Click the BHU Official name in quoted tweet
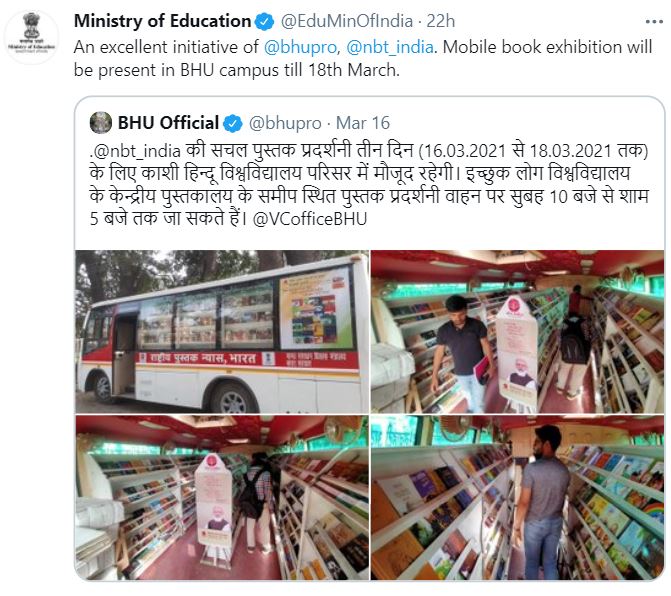 (168, 123)
